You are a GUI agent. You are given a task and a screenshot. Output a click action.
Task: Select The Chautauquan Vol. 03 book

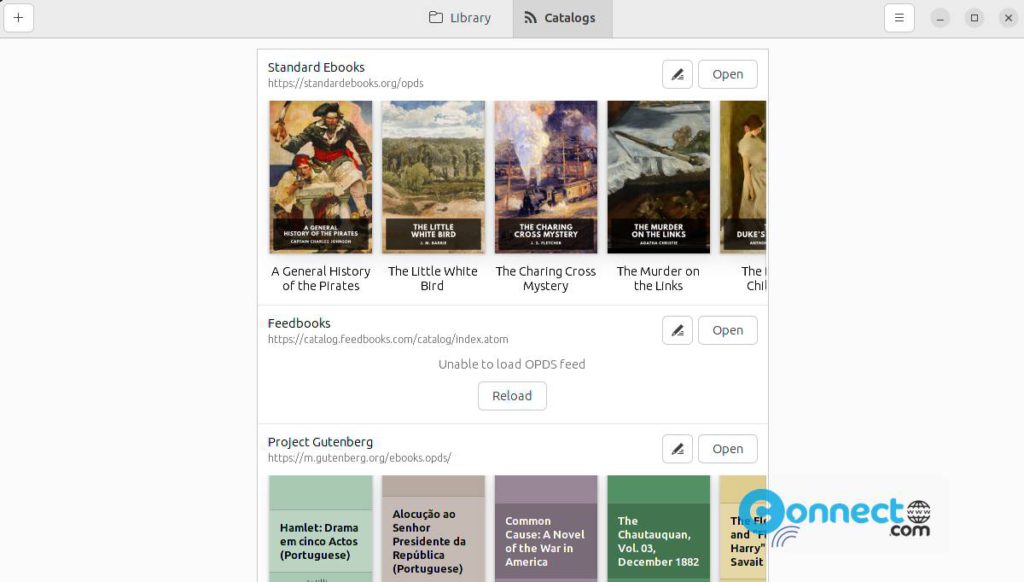click(x=658, y=528)
